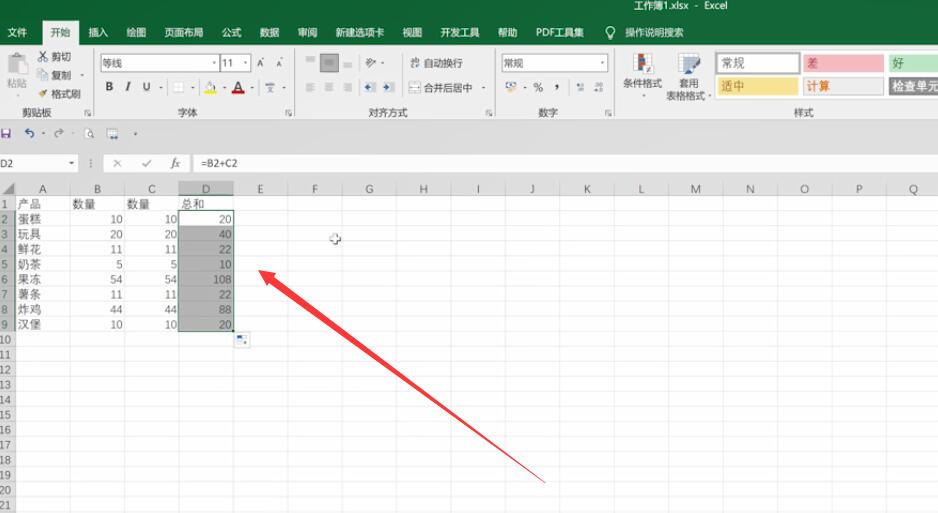Image resolution: width=938 pixels, height=513 pixels.
Task: Click the Undo arrow icon
Action: 29,133
